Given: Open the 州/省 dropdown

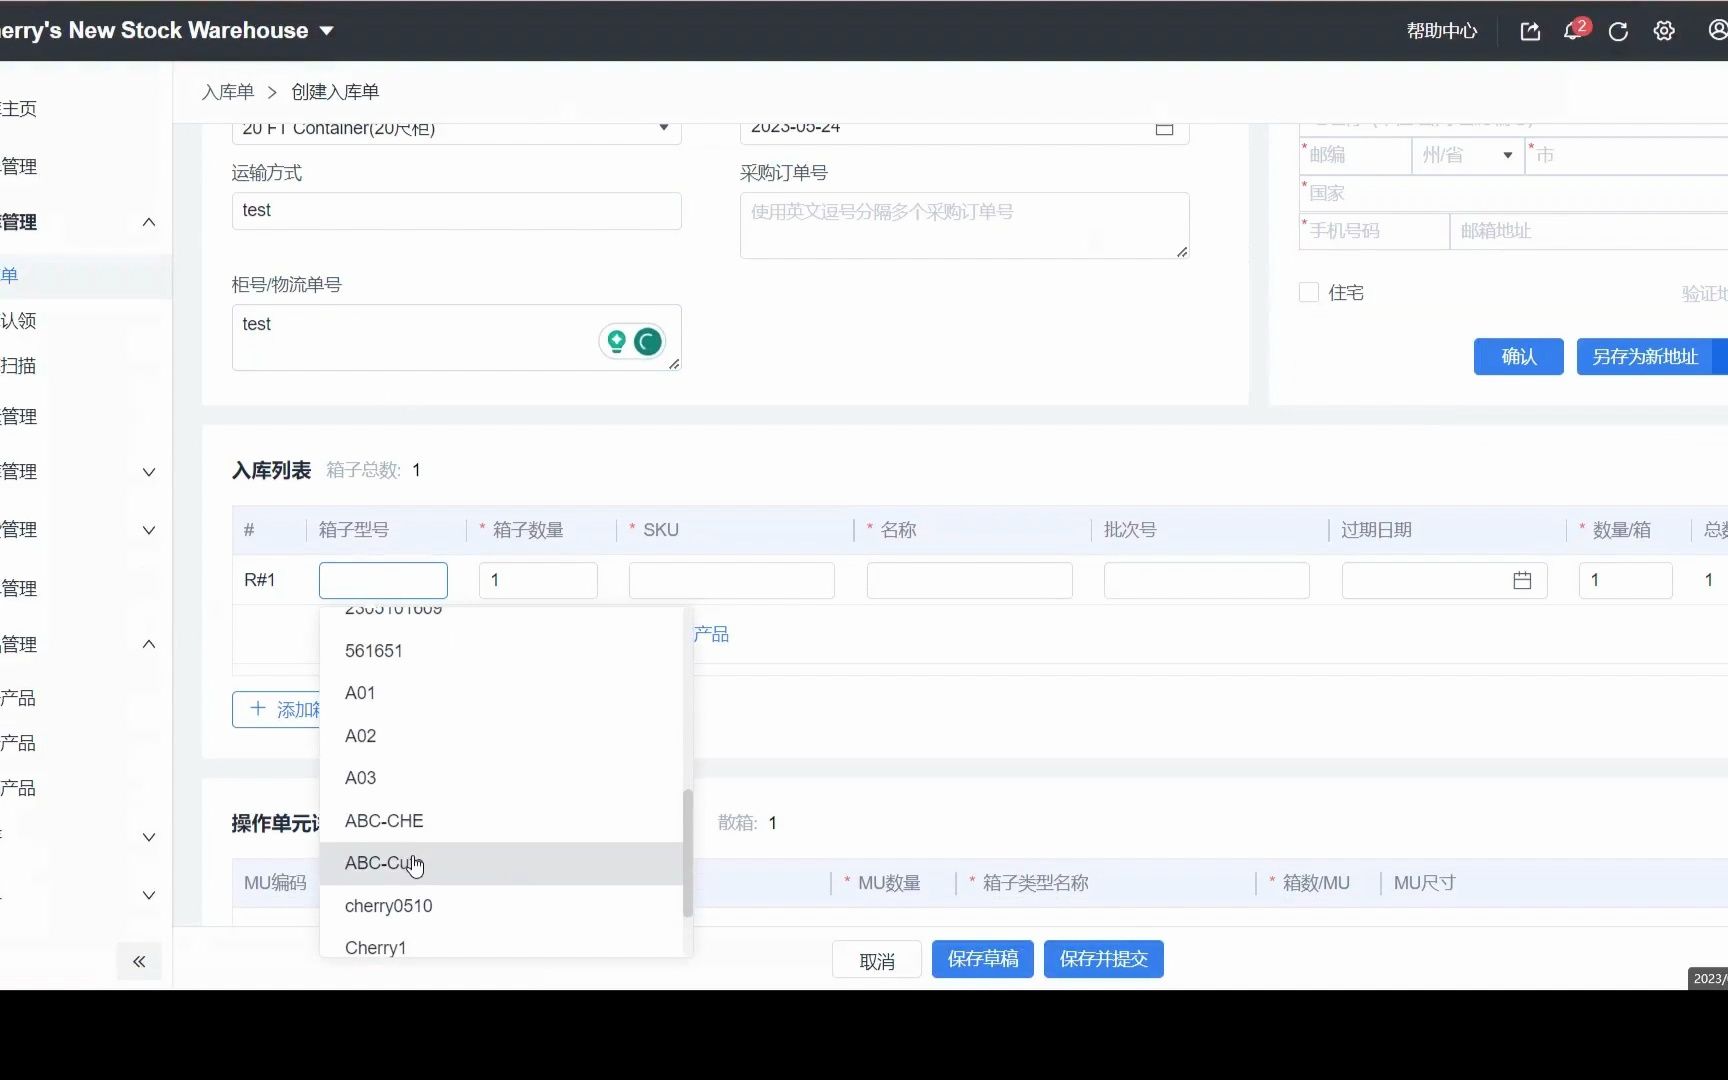Looking at the screenshot, I should tap(1466, 155).
